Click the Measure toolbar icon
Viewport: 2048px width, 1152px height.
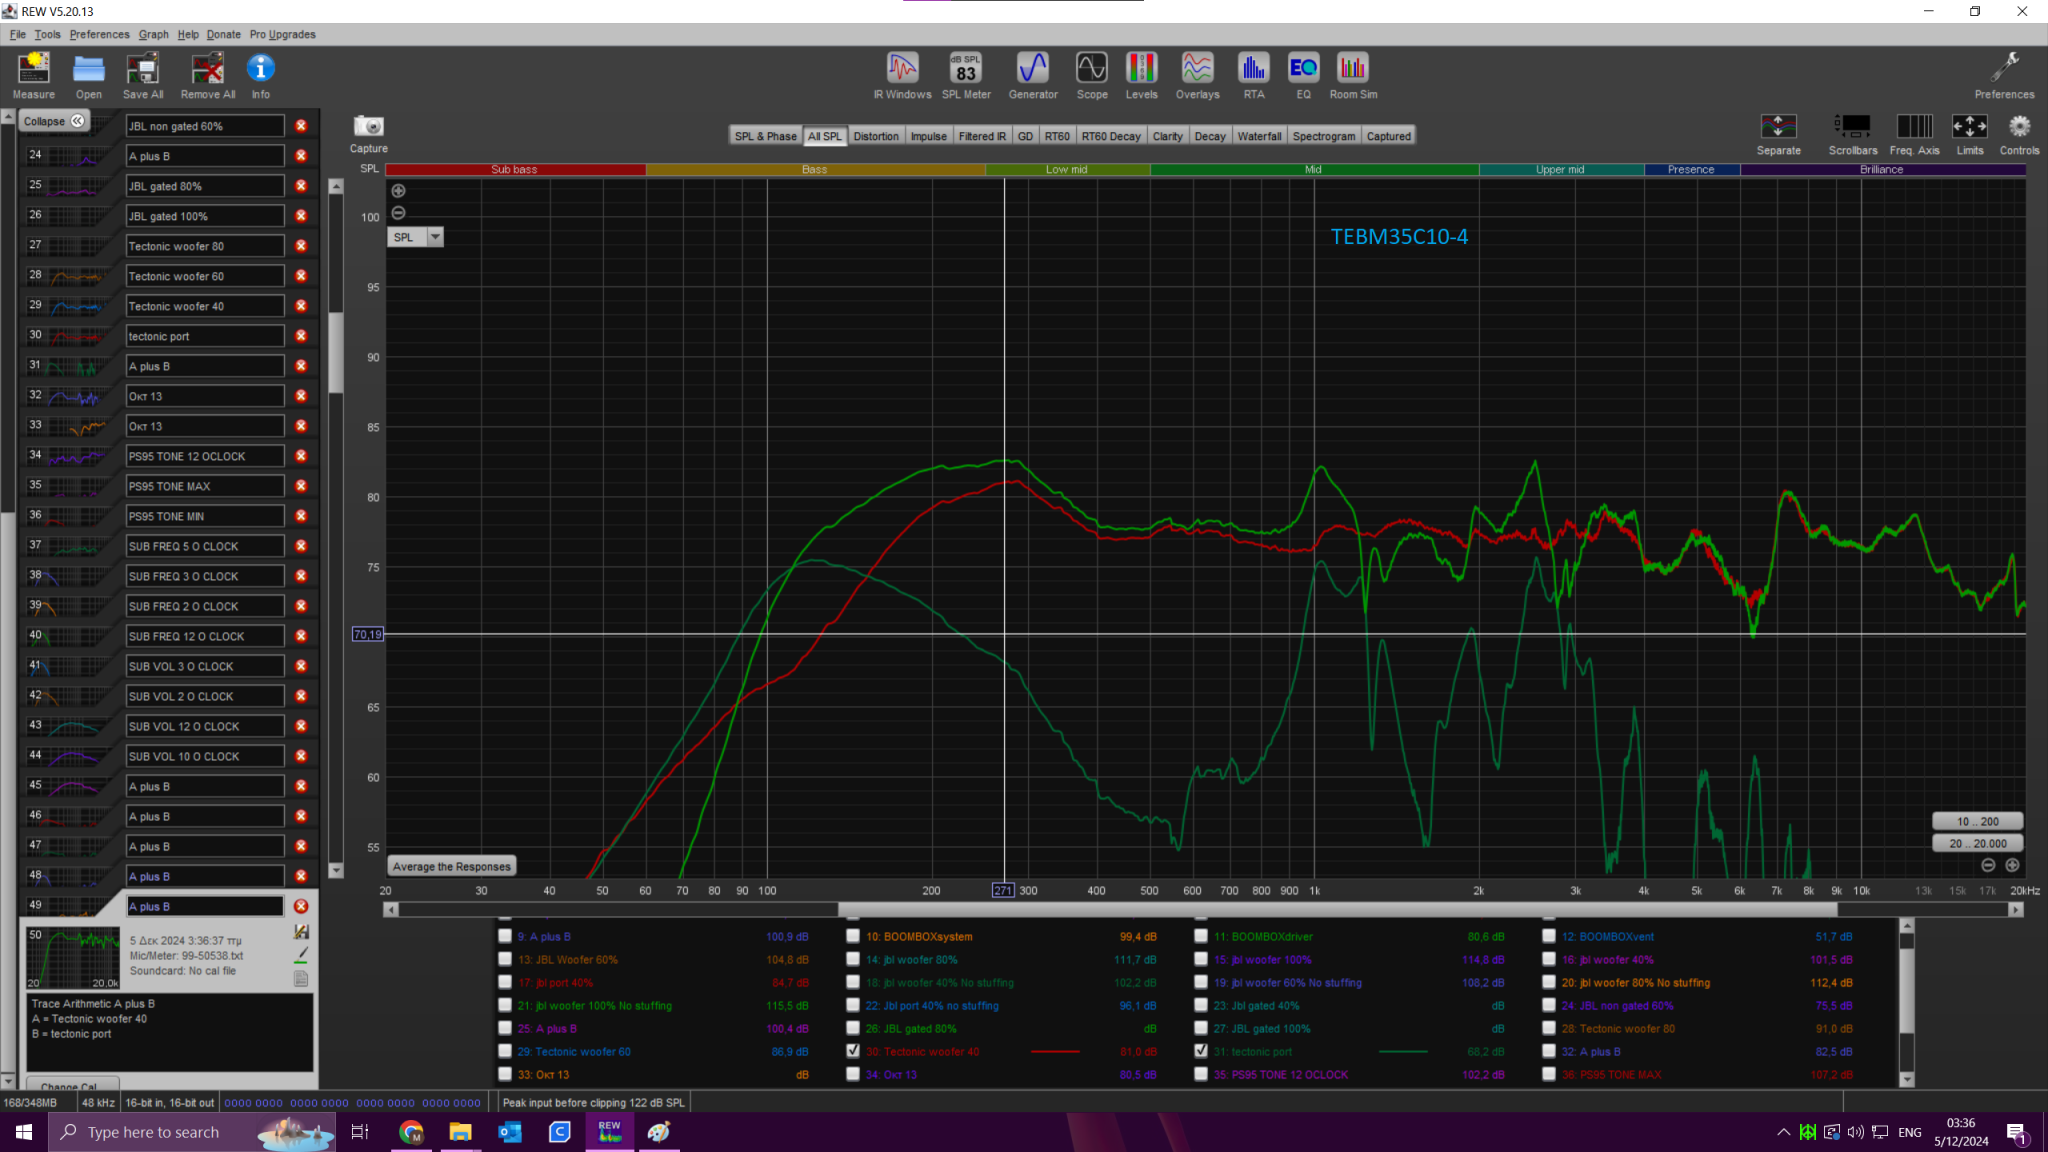33,76
